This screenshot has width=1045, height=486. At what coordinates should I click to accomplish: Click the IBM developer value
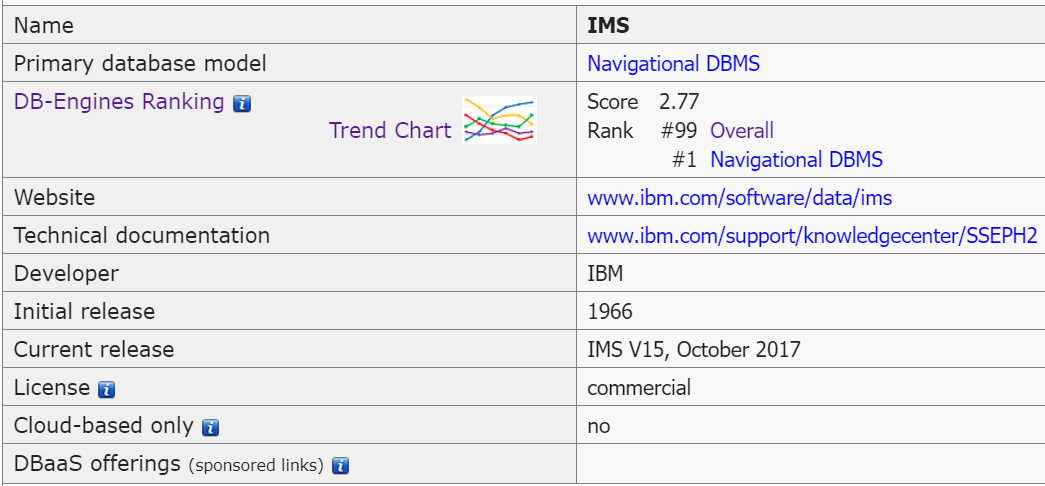605,274
